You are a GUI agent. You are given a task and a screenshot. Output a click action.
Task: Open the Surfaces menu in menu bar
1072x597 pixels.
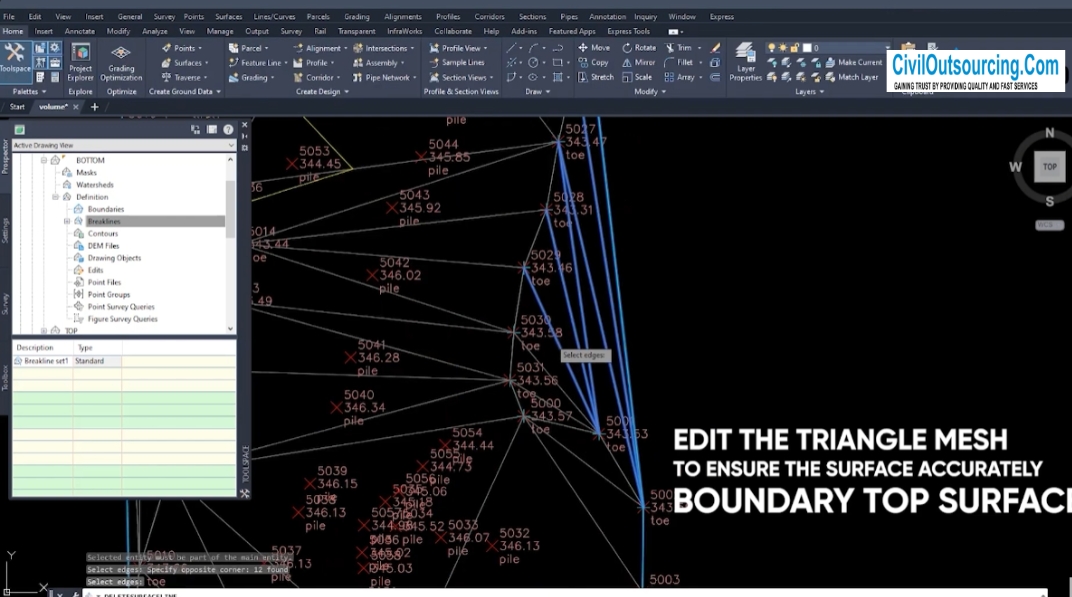pos(228,16)
